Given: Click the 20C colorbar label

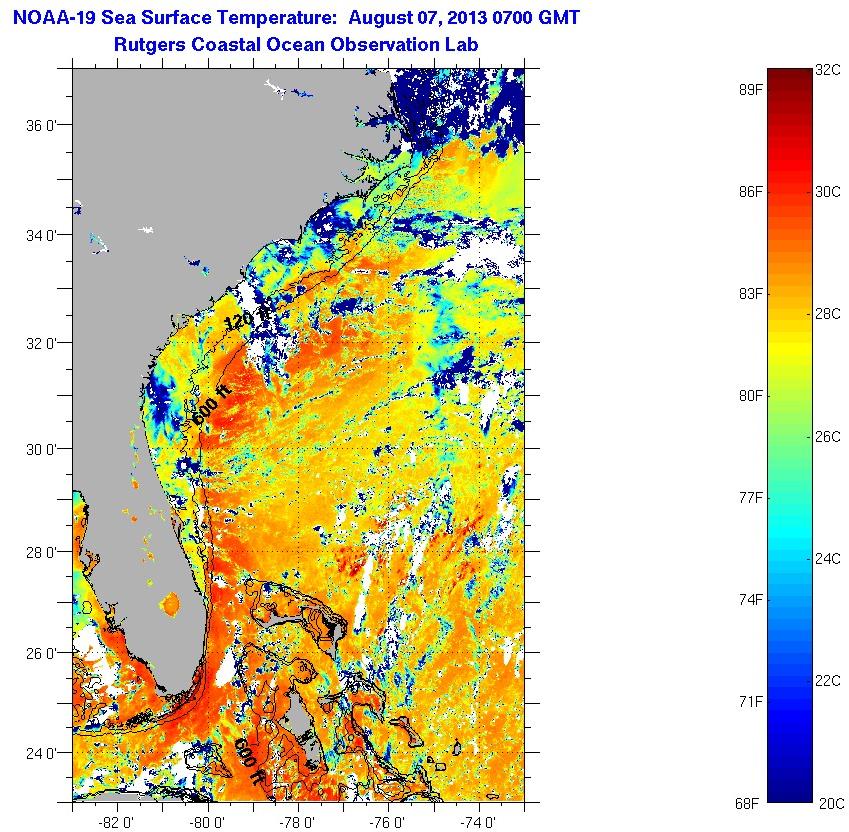Looking at the screenshot, I should coord(831,803).
